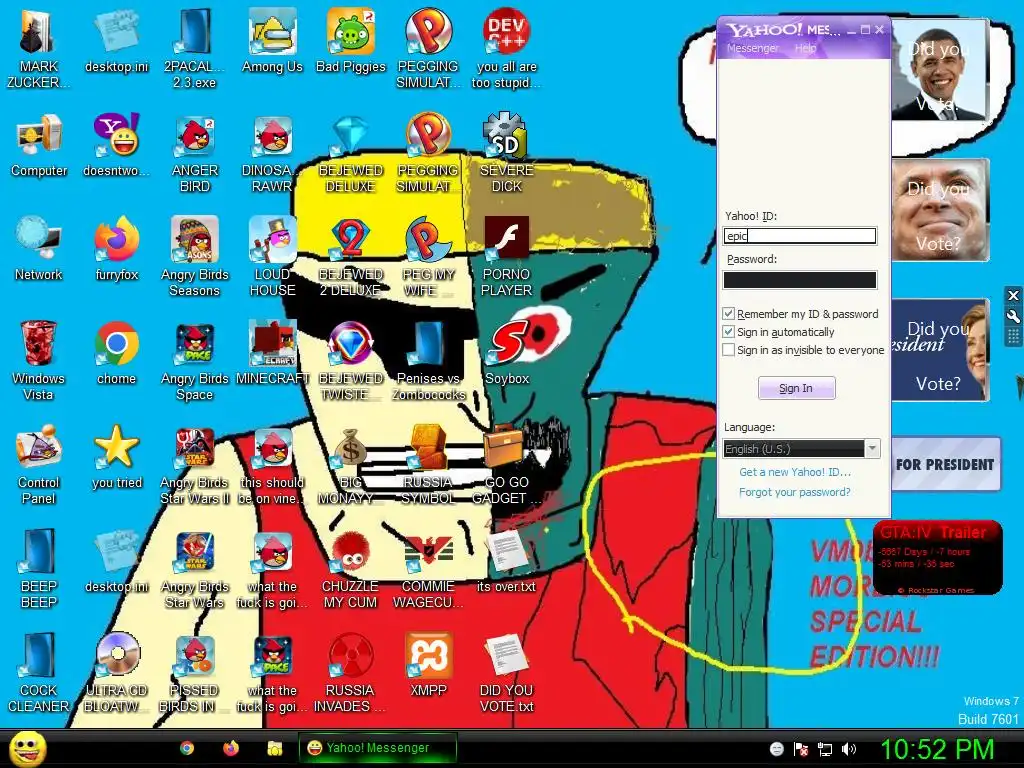Enable Sign in as invisible to everyone
1024x768 pixels.
(x=729, y=350)
